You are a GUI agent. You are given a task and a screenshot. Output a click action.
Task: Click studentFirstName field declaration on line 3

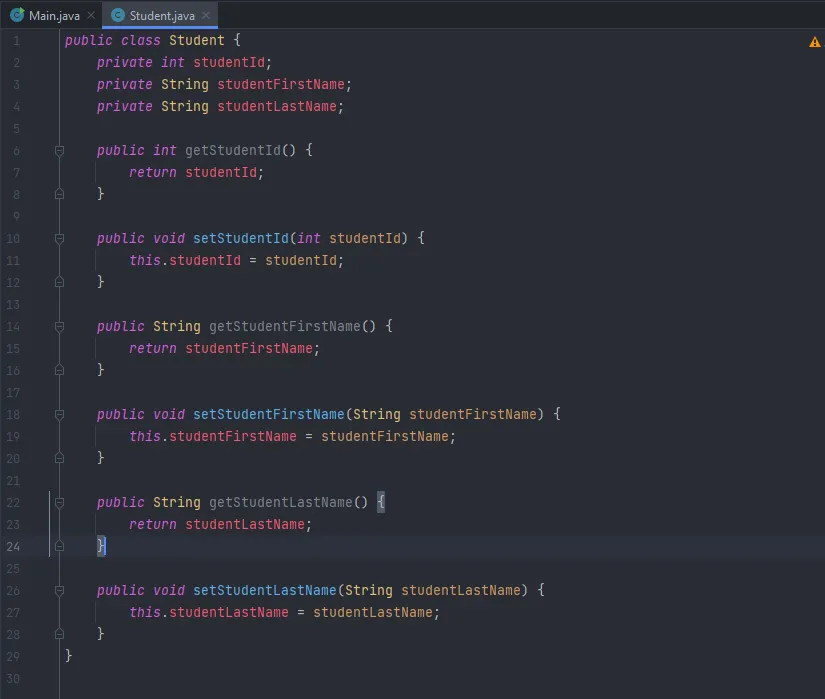[x=281, y=84]
